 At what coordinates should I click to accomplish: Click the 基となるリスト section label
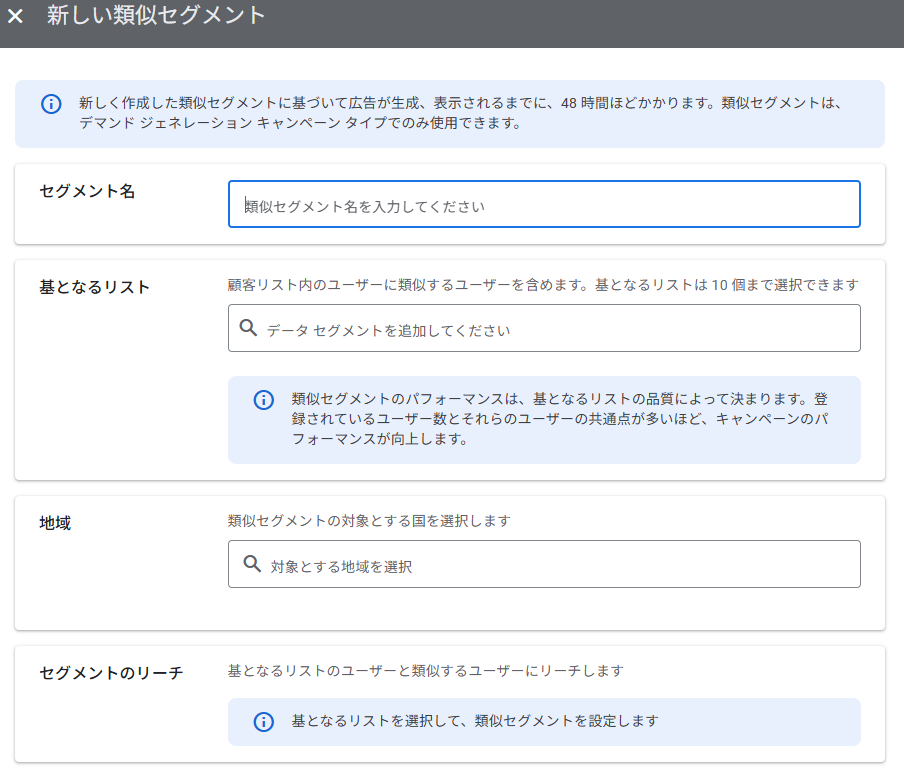(x=94, y=287)
